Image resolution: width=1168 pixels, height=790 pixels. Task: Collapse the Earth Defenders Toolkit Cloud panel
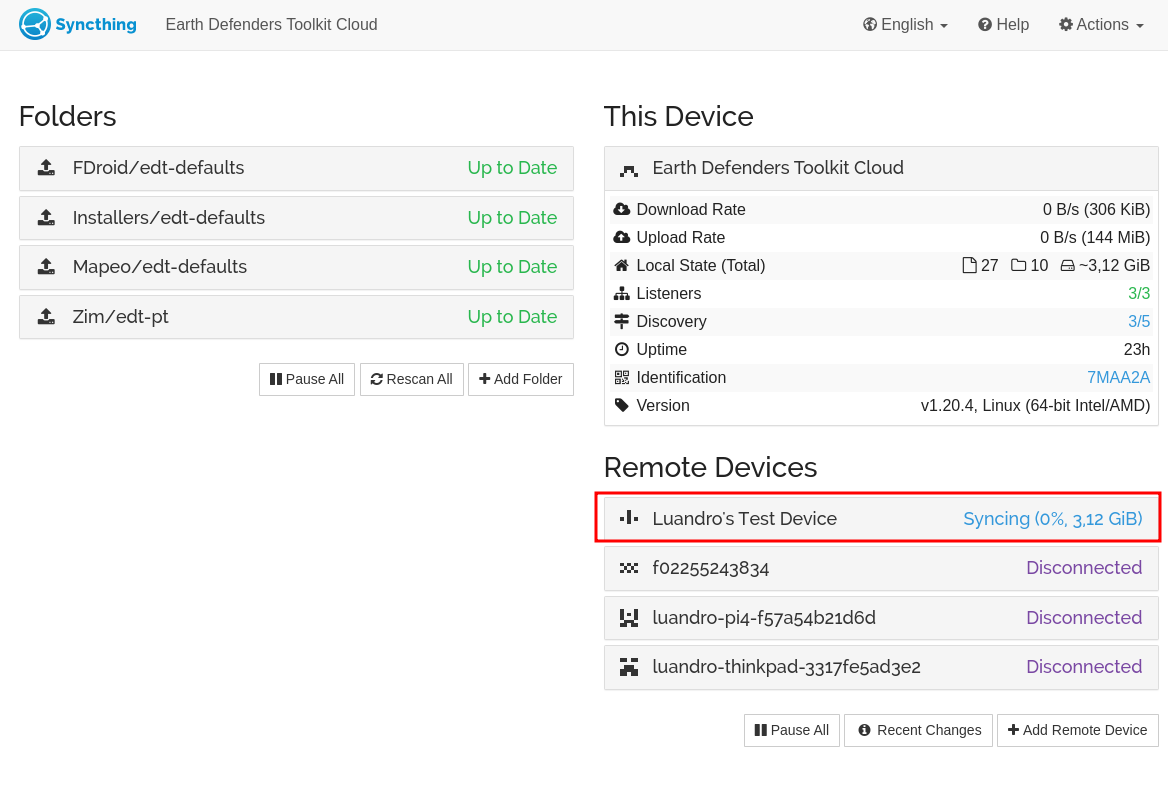pyautogui.click(x=880, y=168)
